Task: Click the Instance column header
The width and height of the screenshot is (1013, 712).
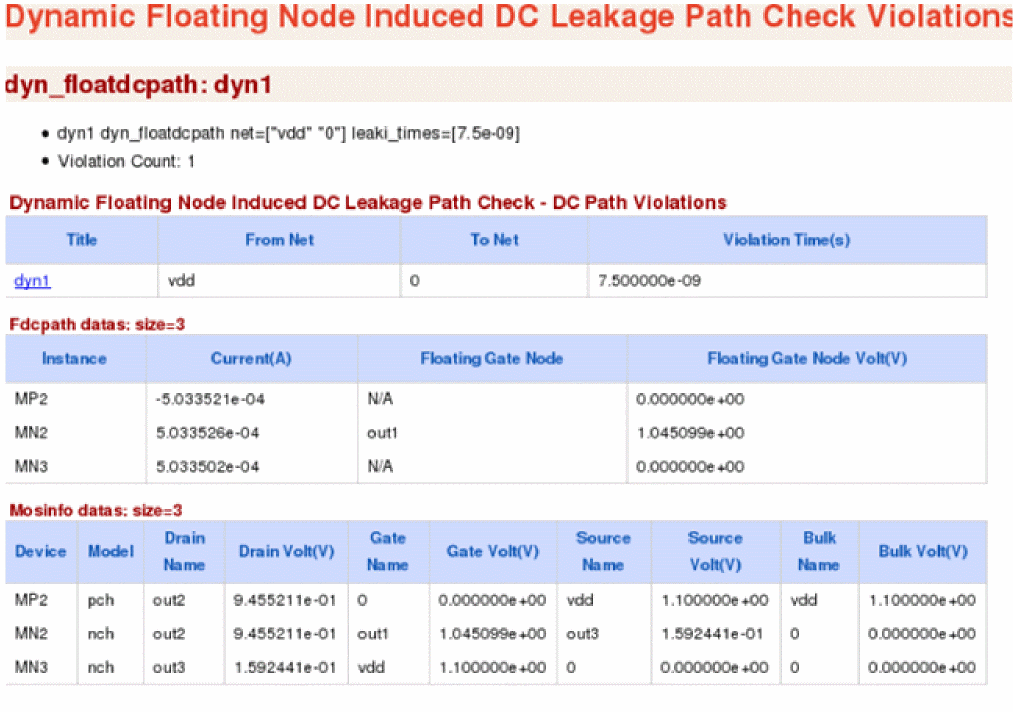Action: point(74,358)
